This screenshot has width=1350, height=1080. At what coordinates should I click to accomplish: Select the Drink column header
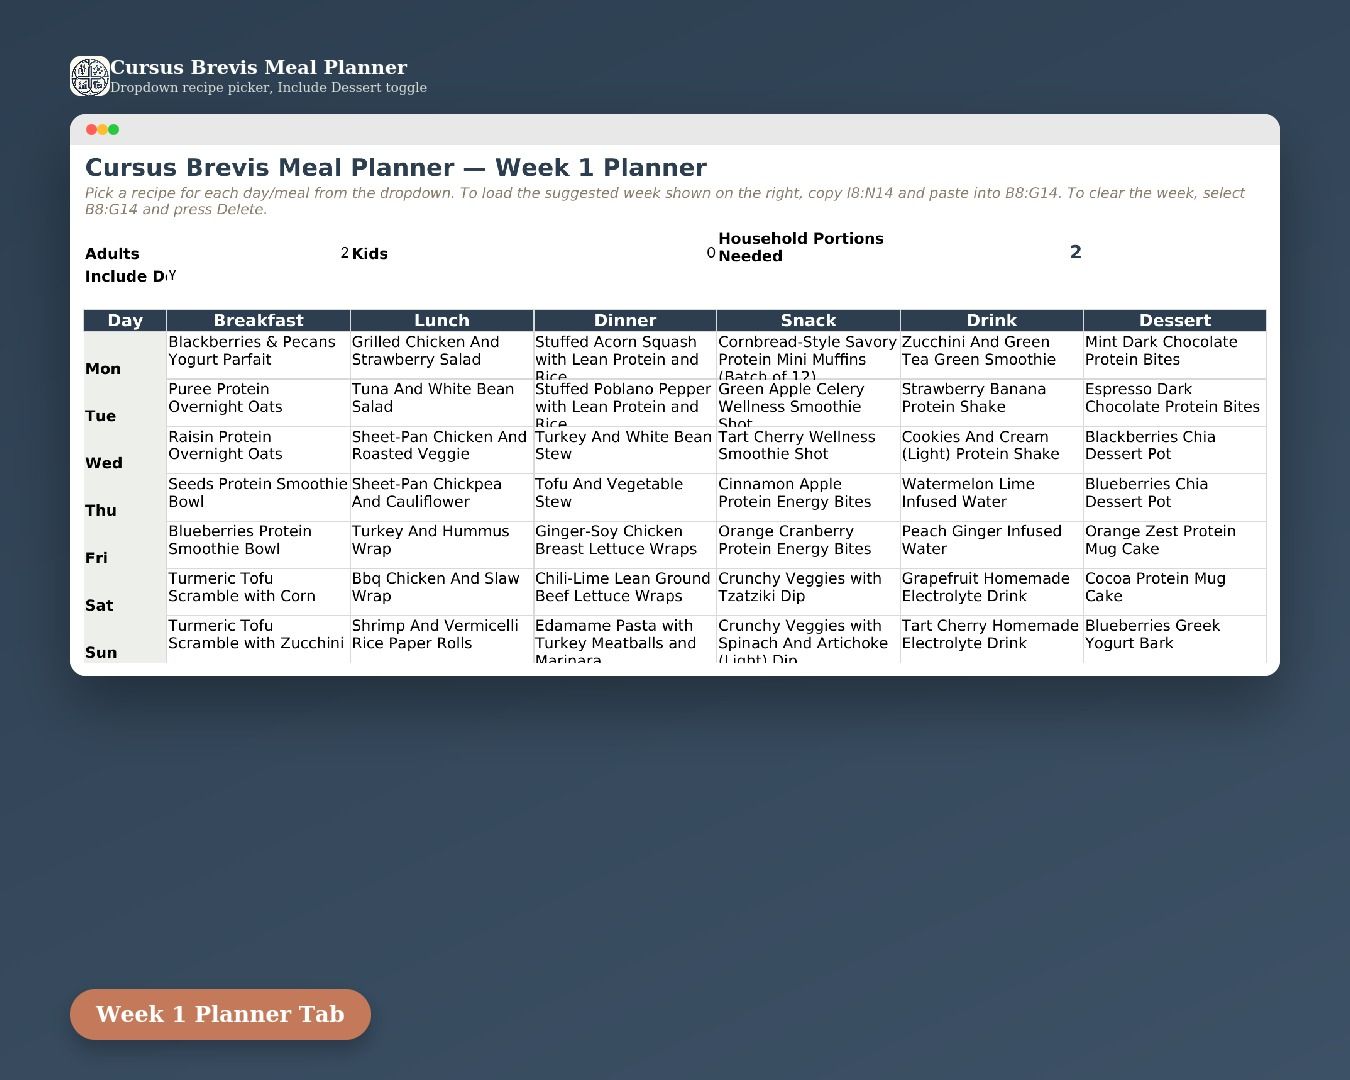pos(992,320)
